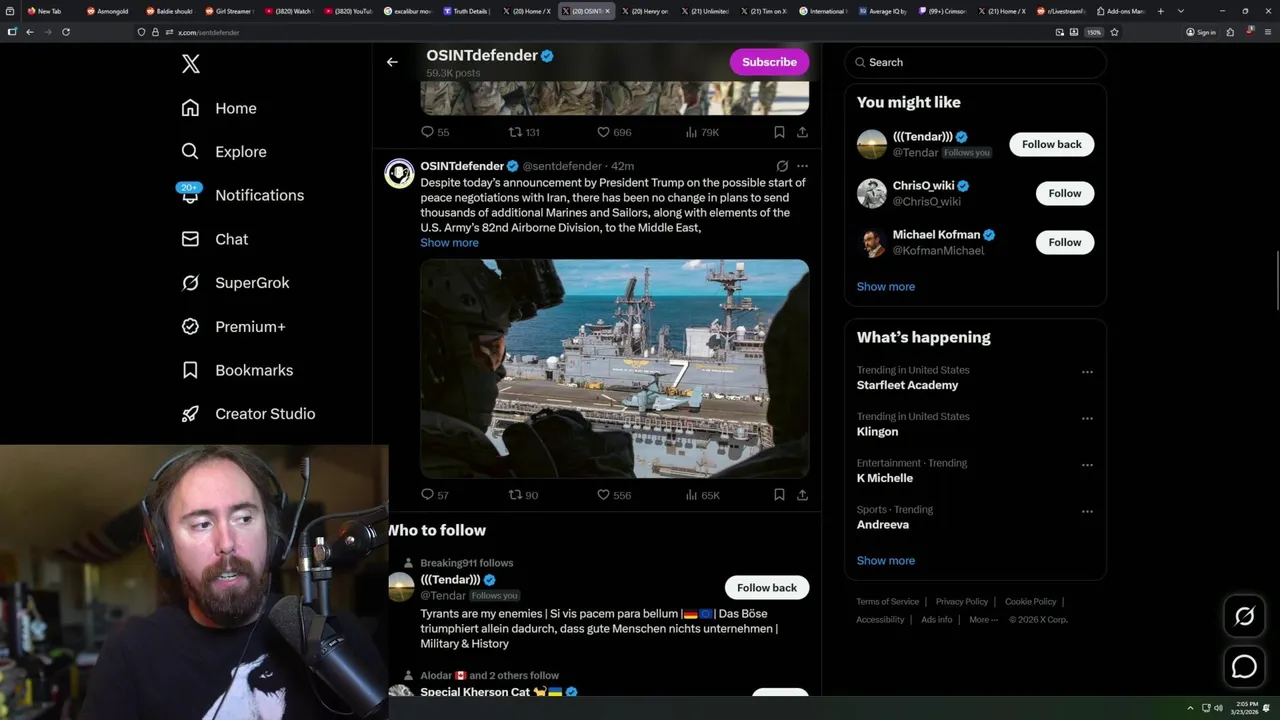
Task: Open the Explore section
Action: pos(224,152)
